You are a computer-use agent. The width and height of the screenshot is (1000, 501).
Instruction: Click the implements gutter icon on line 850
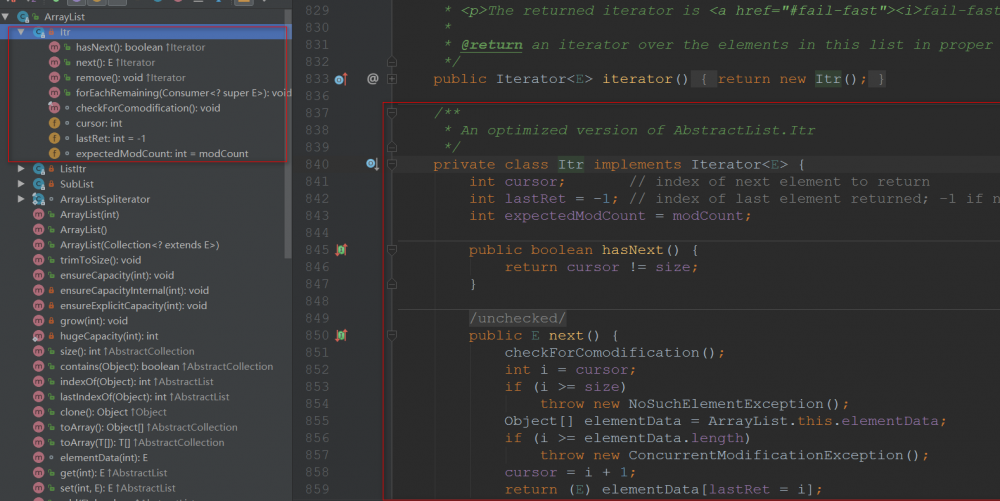click(x=340, y=336)
